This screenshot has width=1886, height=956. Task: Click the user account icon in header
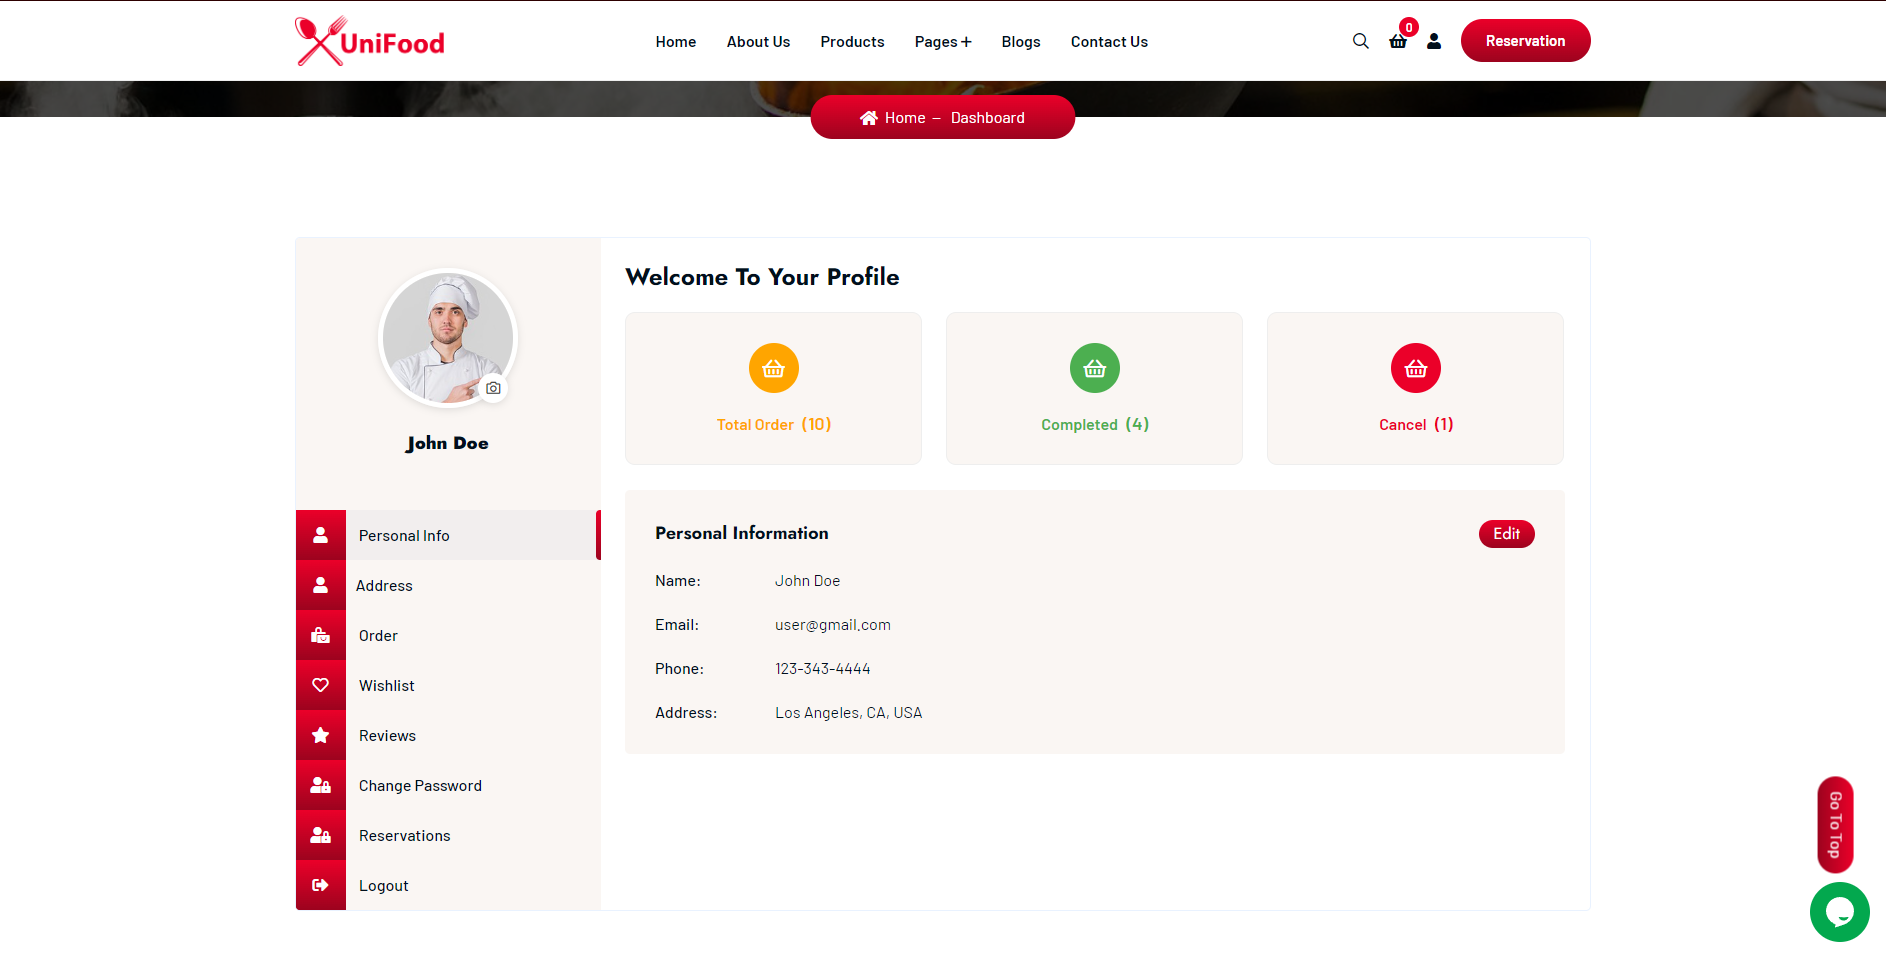(x=1434, y=41)
